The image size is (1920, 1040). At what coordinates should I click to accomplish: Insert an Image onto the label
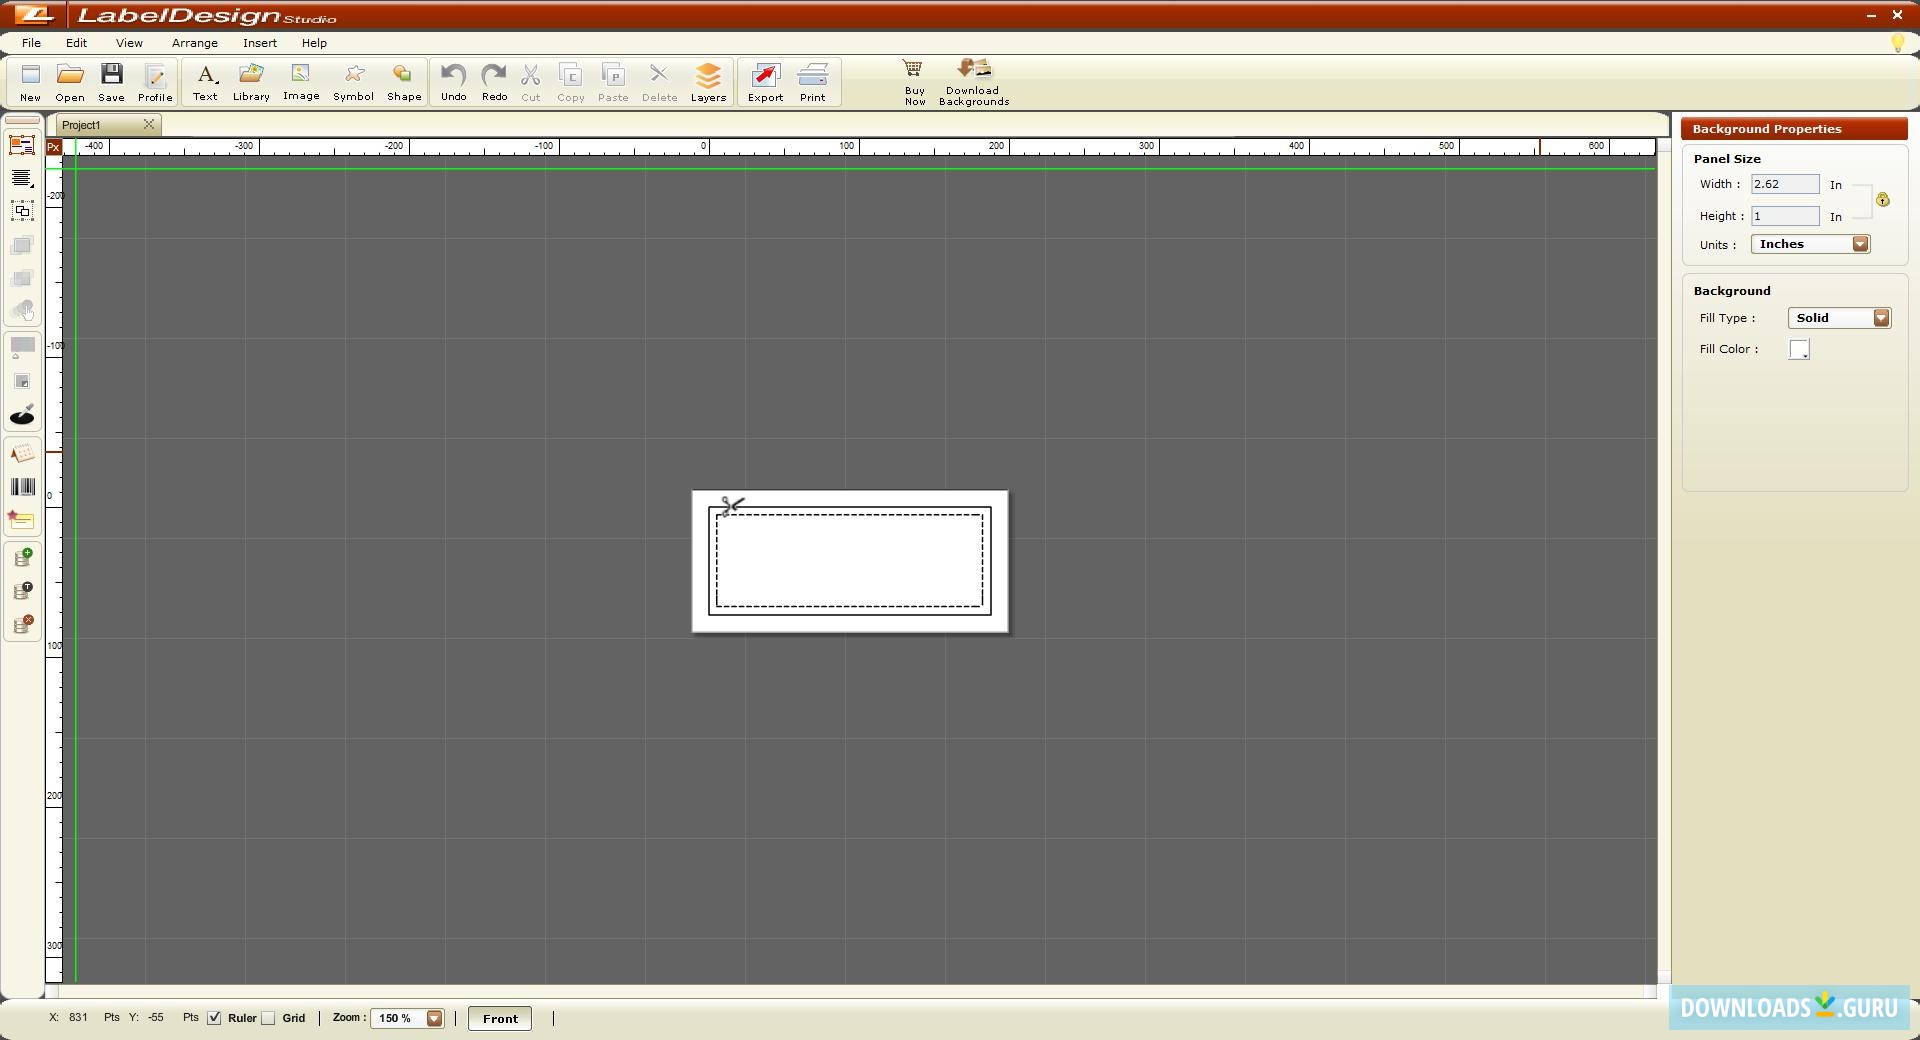301,82
